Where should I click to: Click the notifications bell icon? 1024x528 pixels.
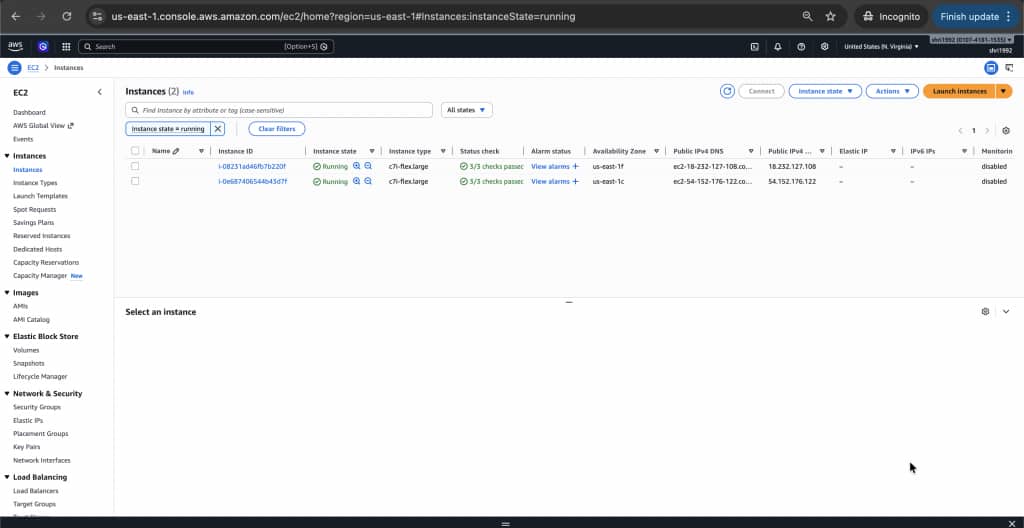778,46
